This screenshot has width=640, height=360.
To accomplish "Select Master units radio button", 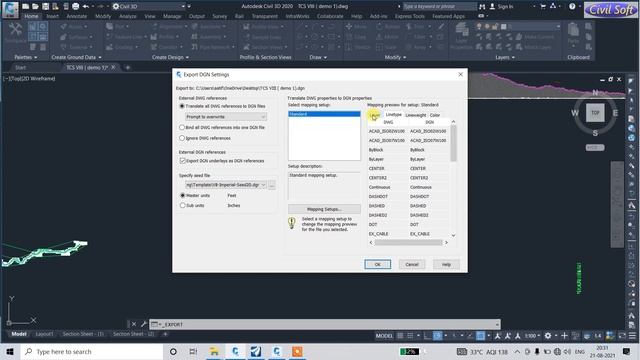I will point(182,196).
